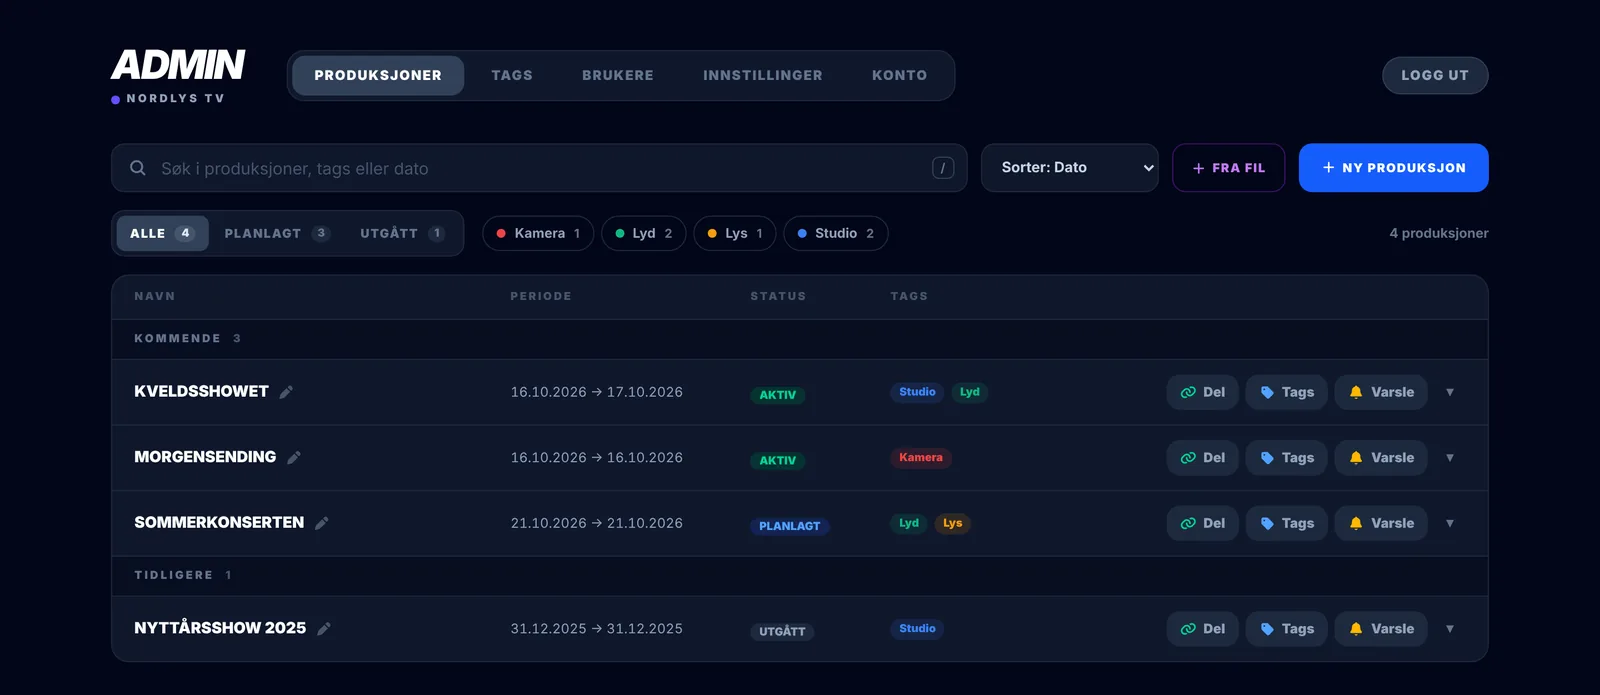
Task: Expand the KVELDSSHOWET row details arrow
Action: point(1450,392)
